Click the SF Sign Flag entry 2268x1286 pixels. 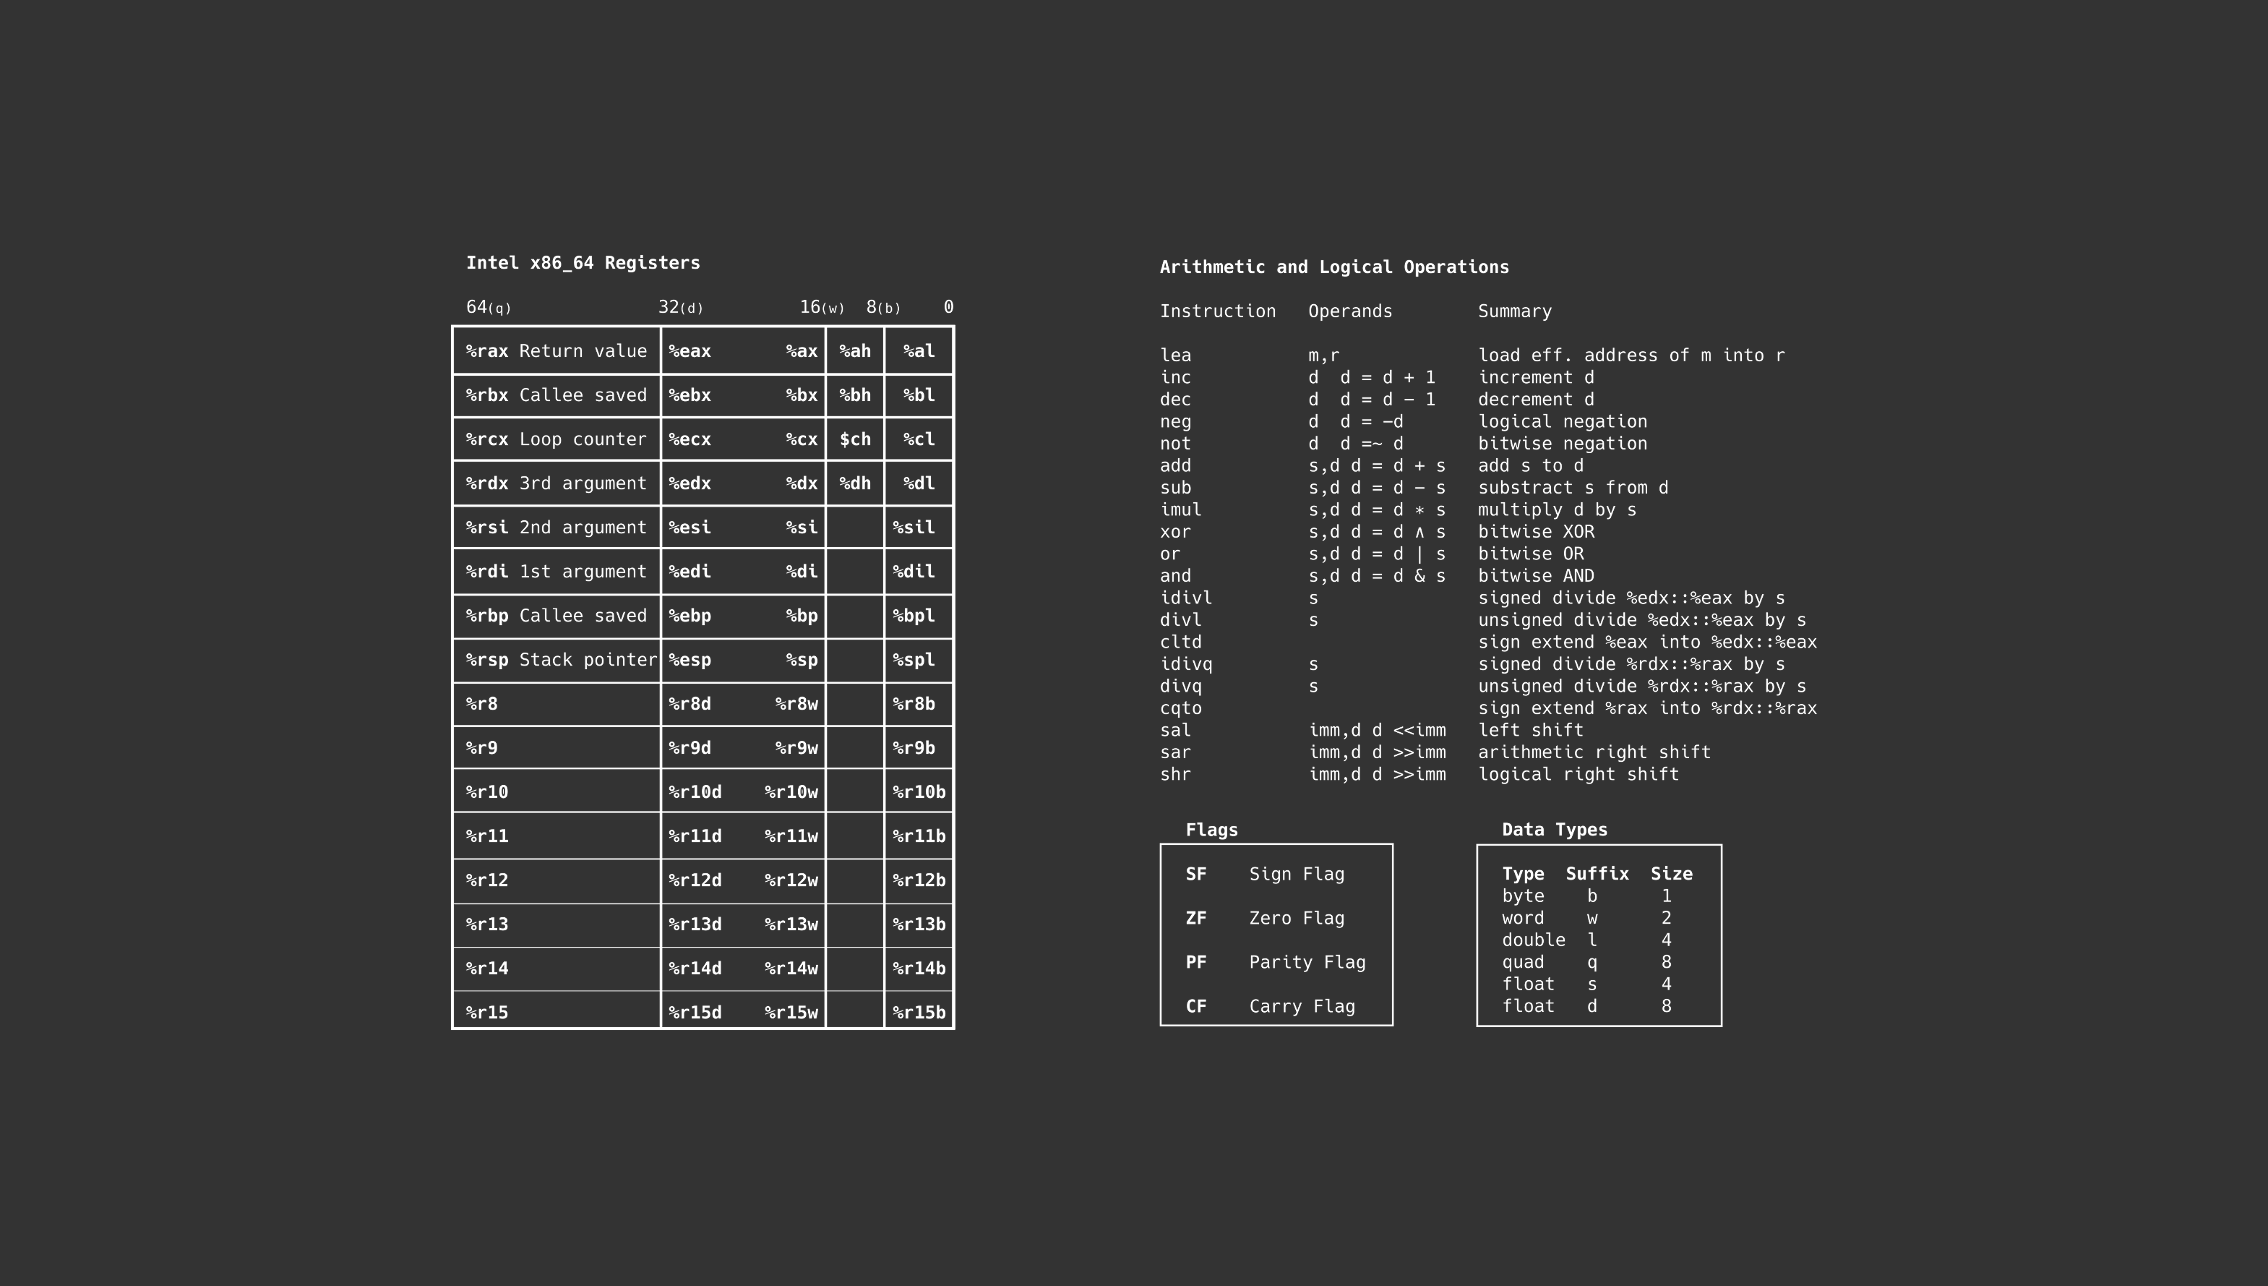pyautogui.click(x=1265, y=874)
